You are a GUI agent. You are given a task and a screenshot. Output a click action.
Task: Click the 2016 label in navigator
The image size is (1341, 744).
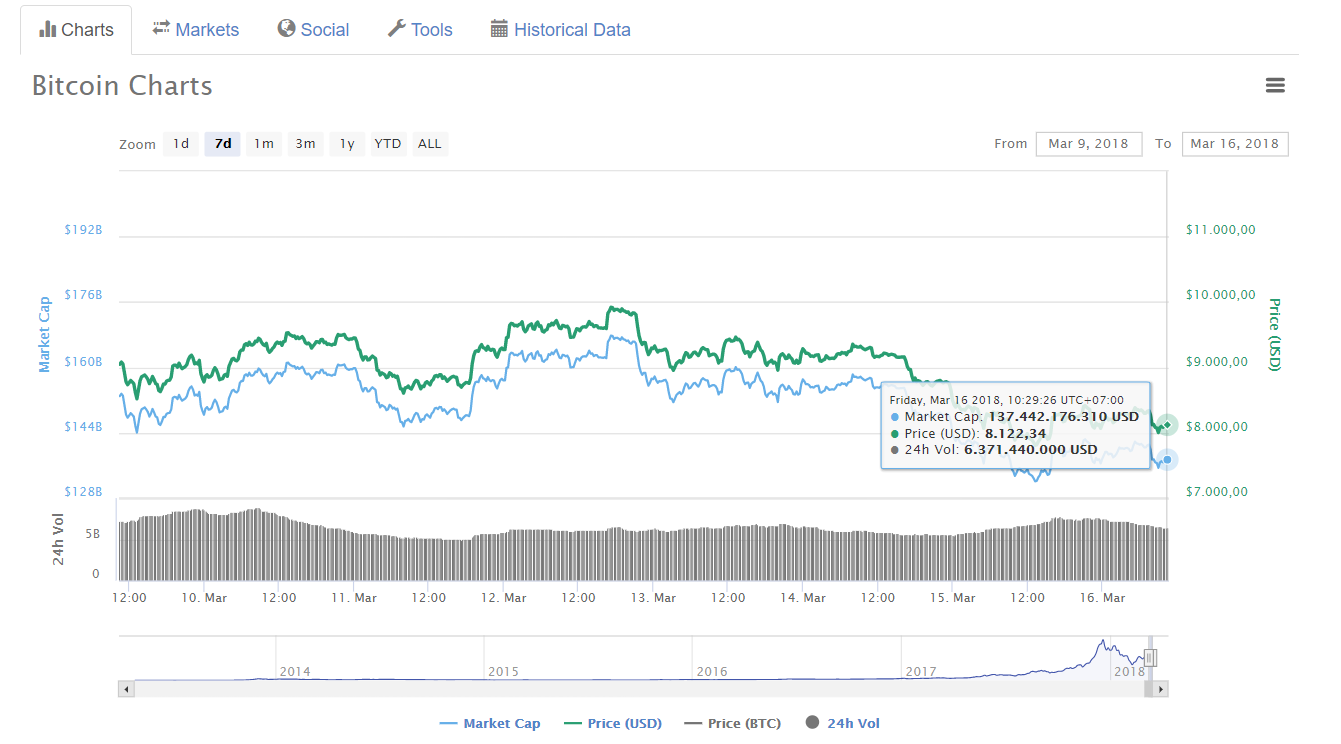coord(712,672)
